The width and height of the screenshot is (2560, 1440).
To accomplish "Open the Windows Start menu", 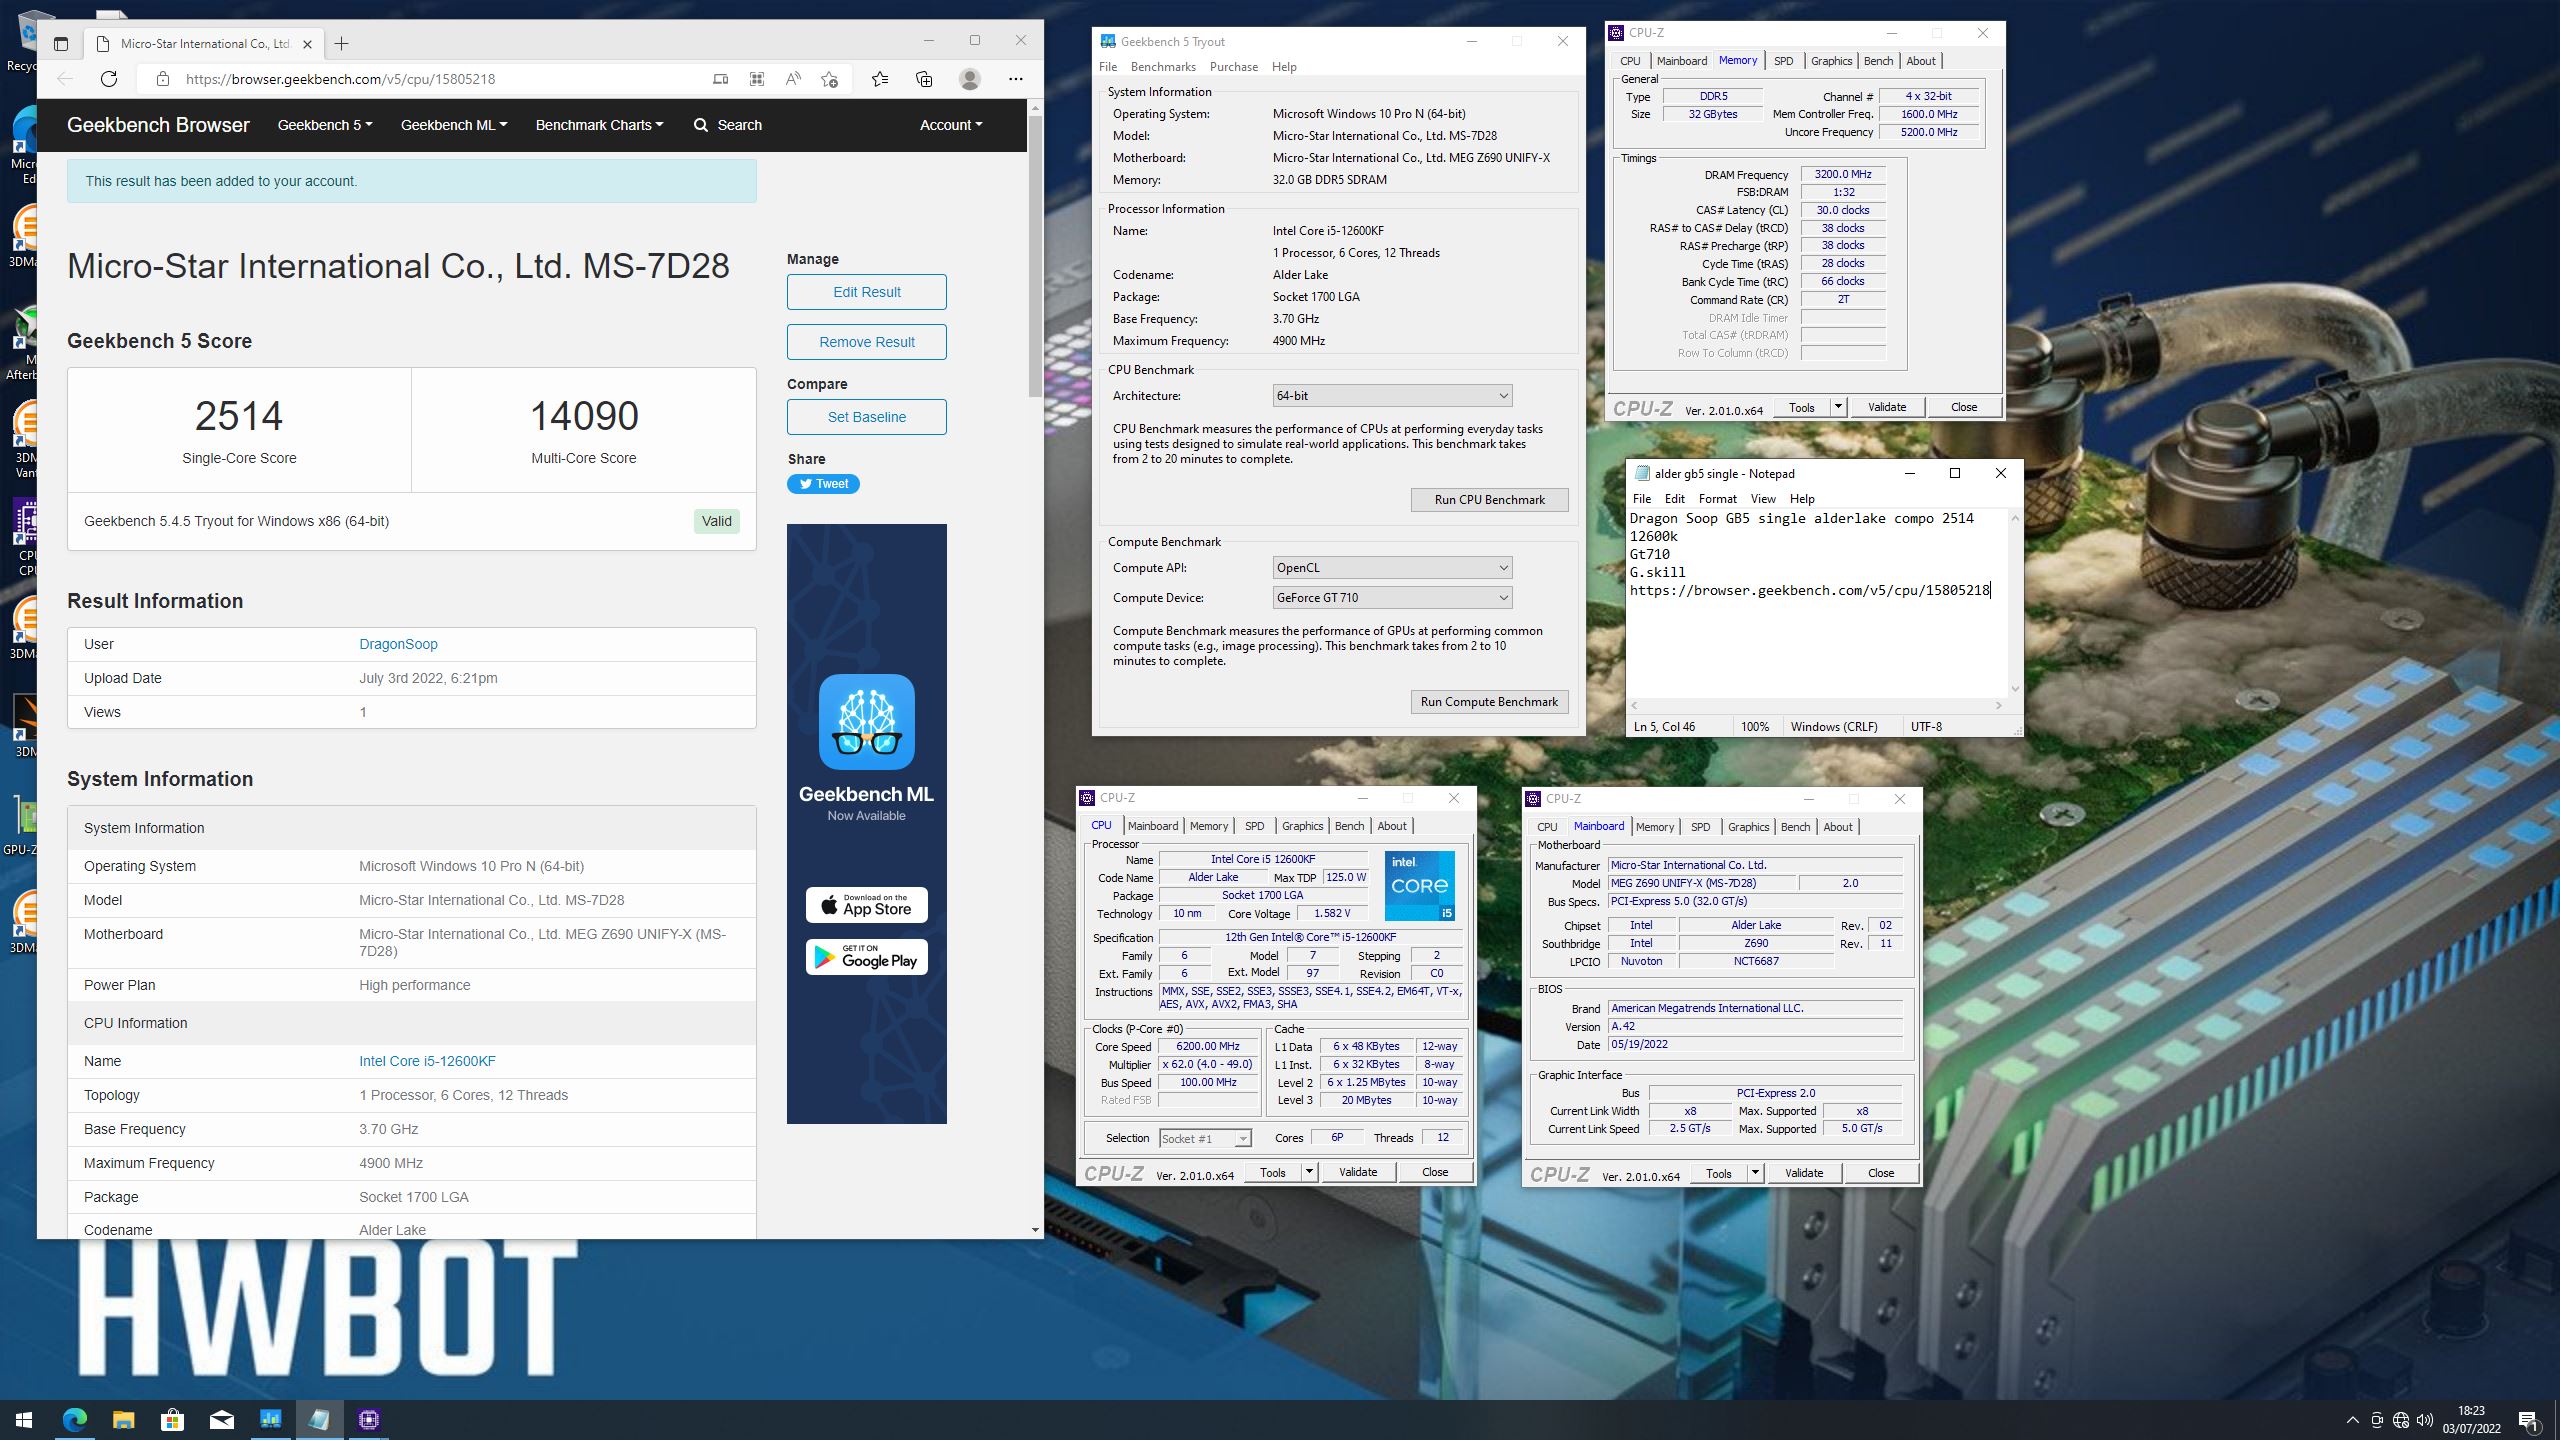I will click(x=24, y=1419).
